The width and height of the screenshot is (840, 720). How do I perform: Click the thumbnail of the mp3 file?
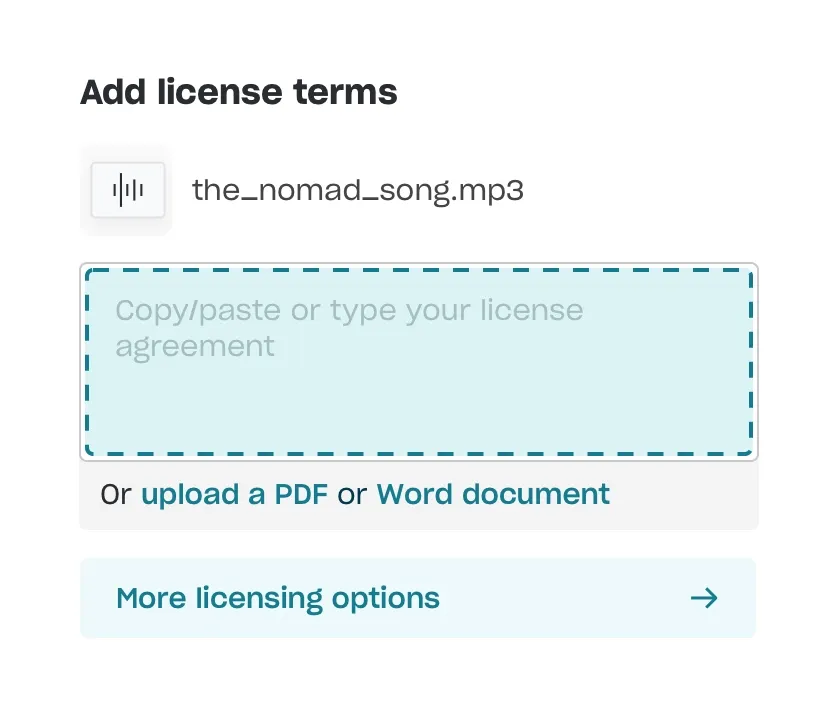127,189
